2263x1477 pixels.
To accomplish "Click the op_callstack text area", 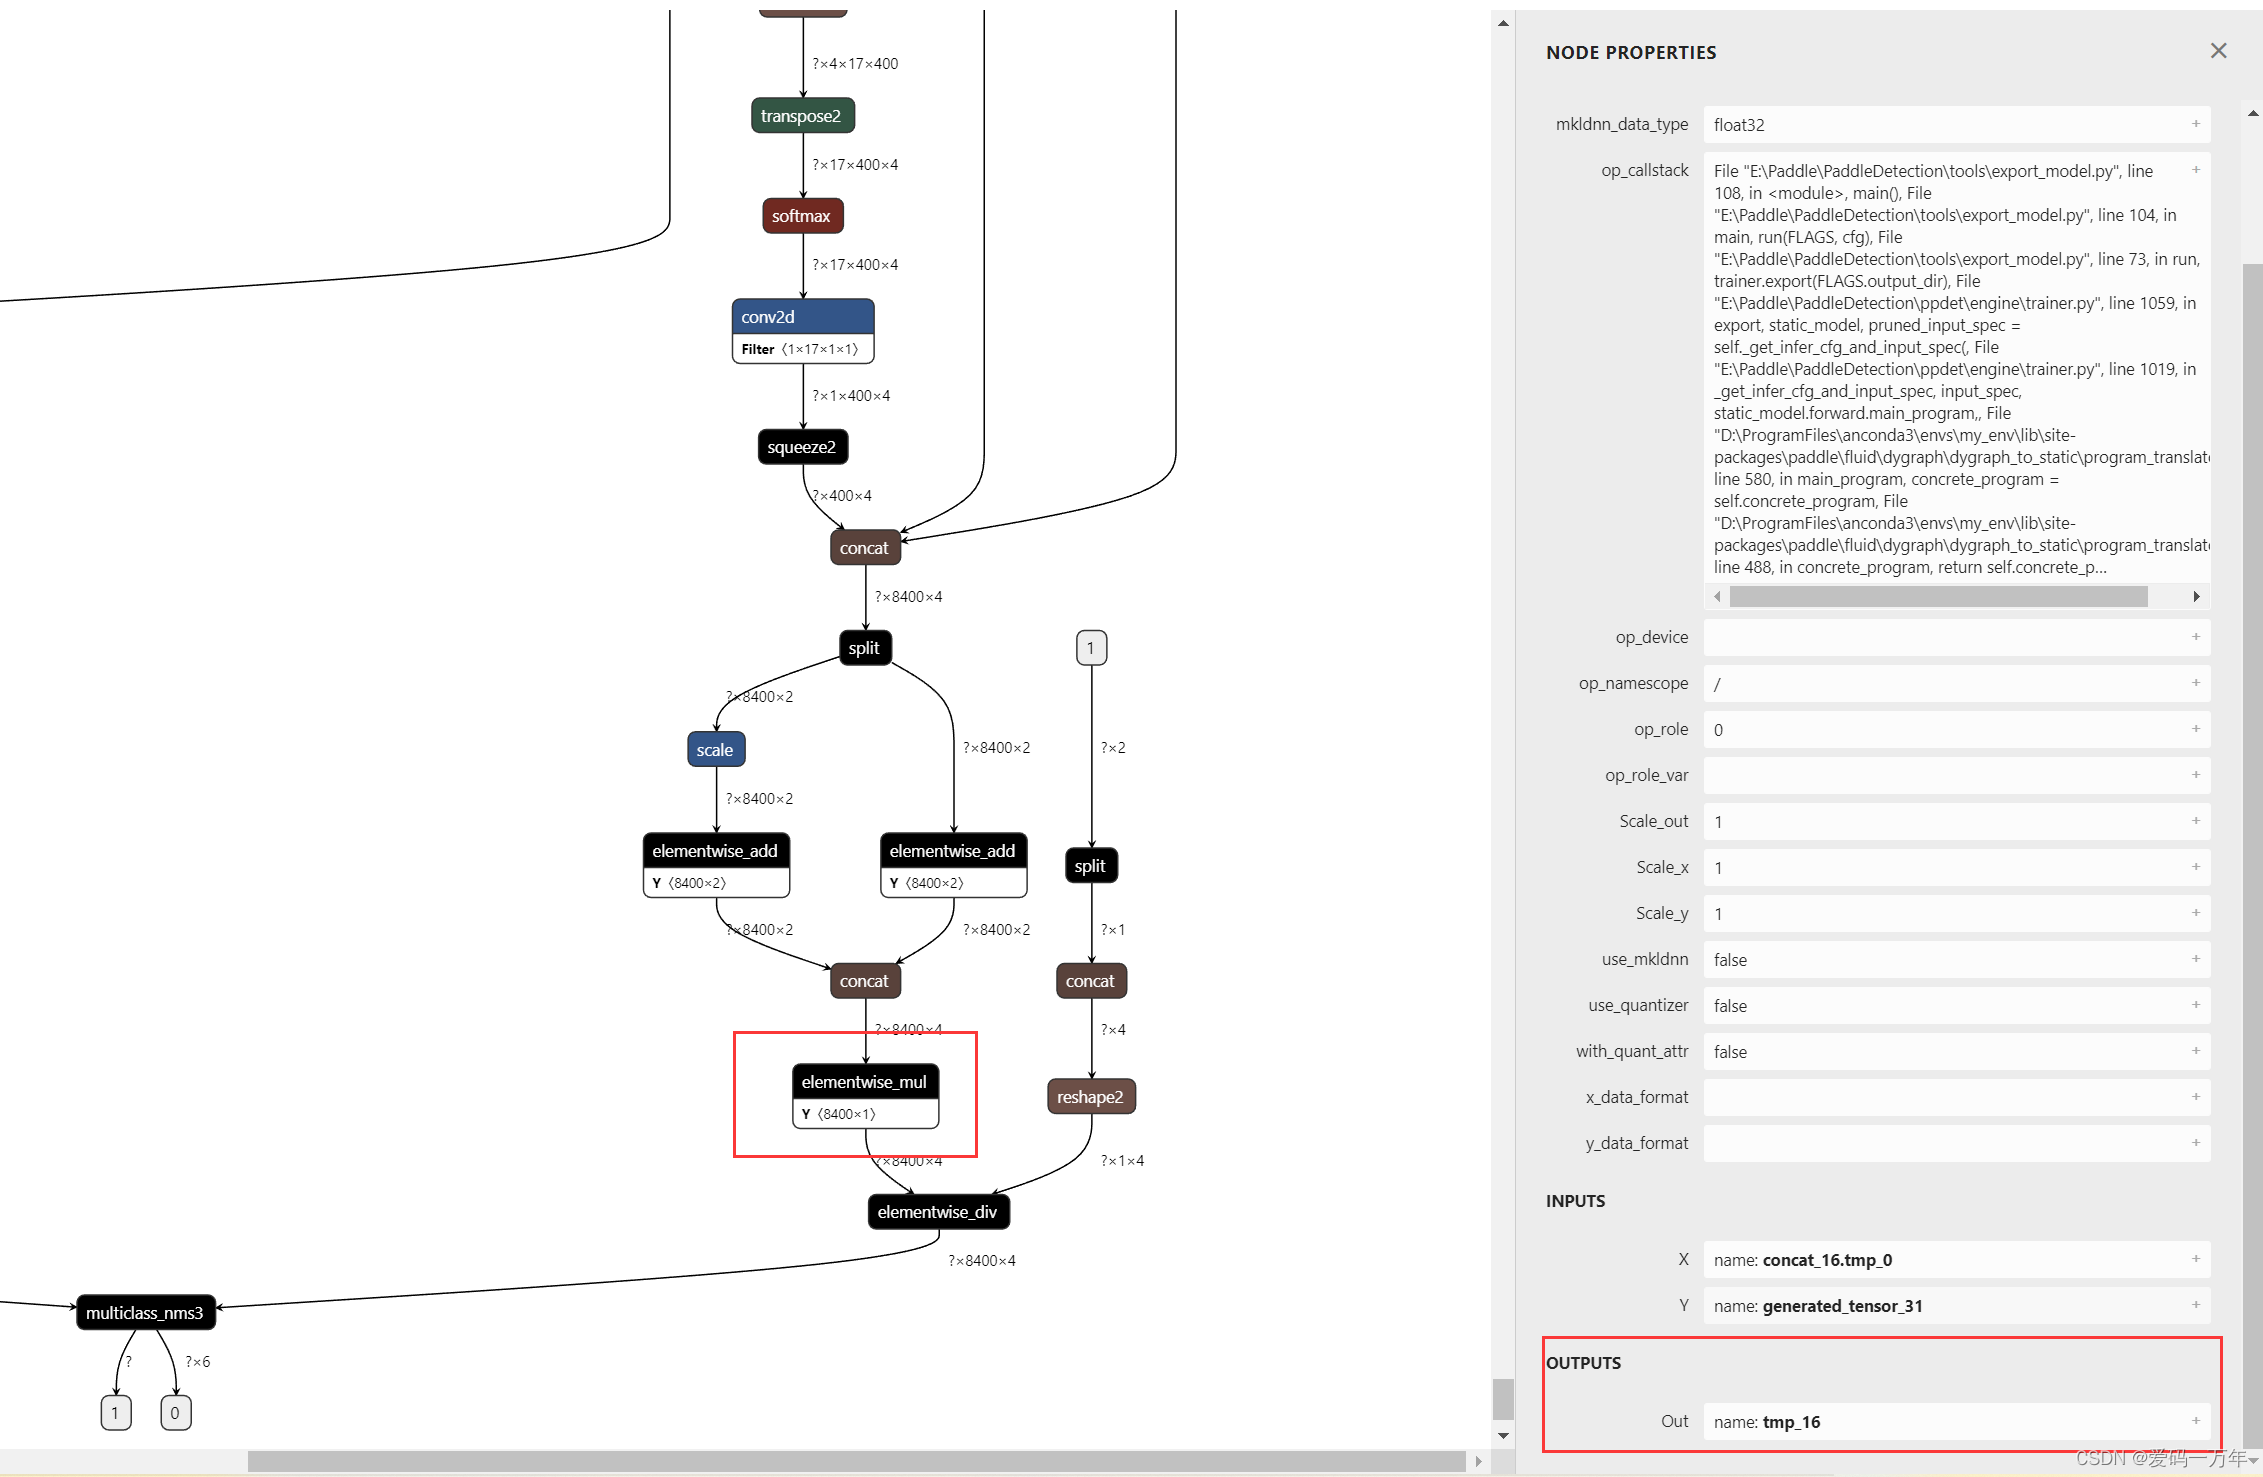I will tap(1956, 367).
